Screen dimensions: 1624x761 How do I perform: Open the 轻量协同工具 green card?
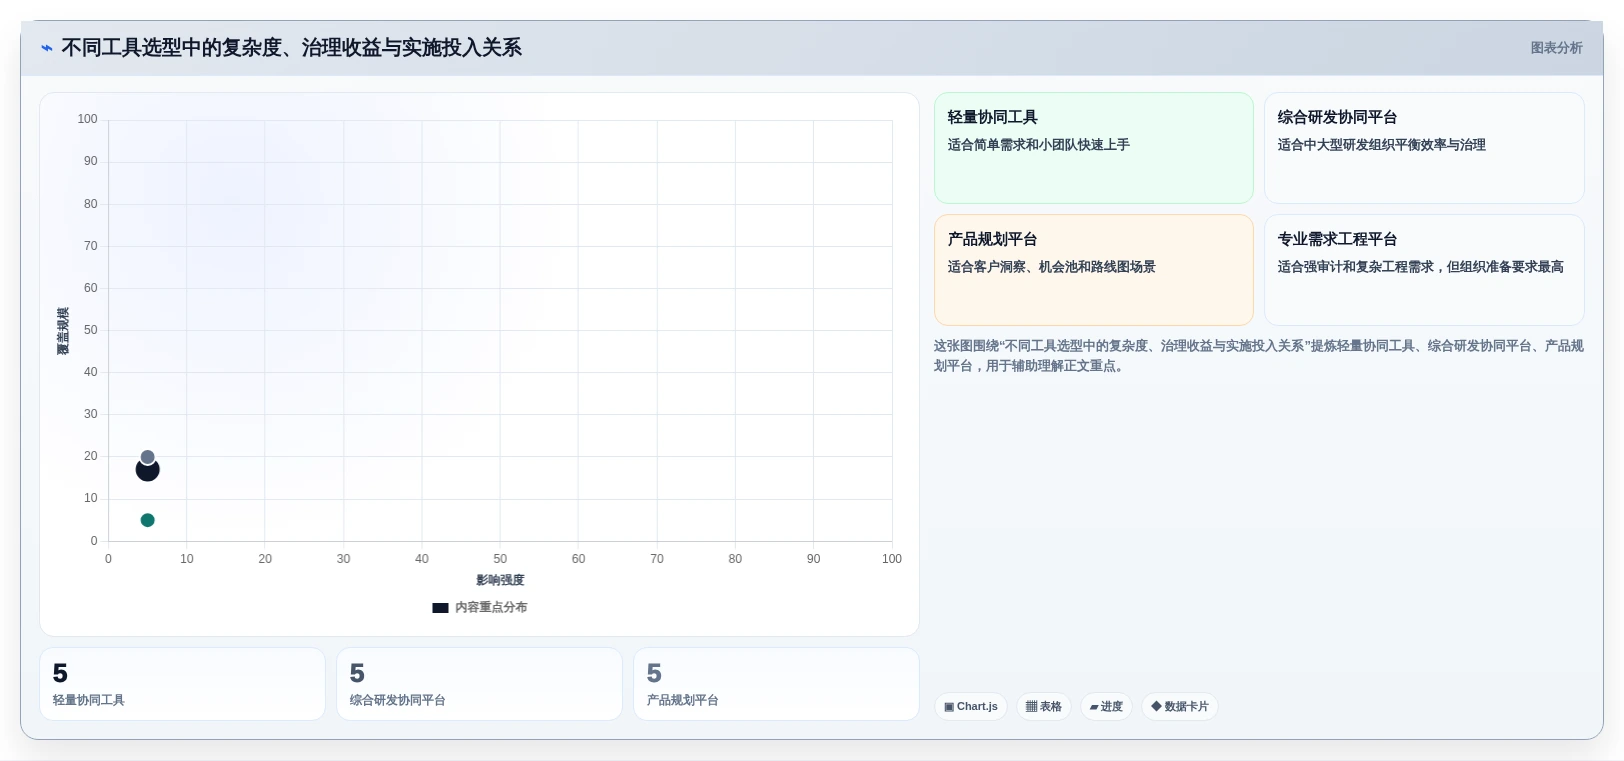click(x=1093, y=148)
